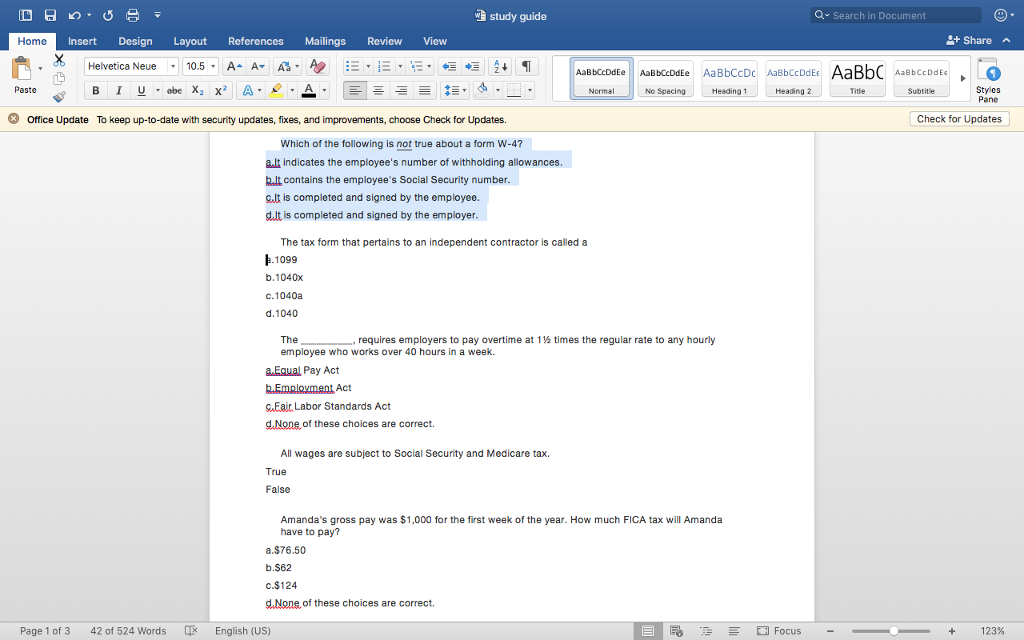1024x640 pixels.
Task: Expand bullet list style options
Action: pos(368,66)
